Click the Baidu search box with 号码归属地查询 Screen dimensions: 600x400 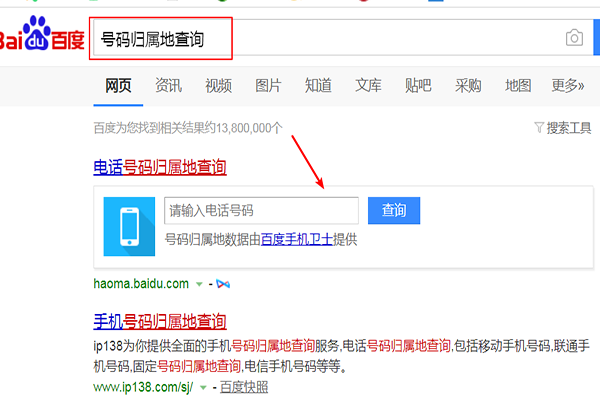pos(343,38)
